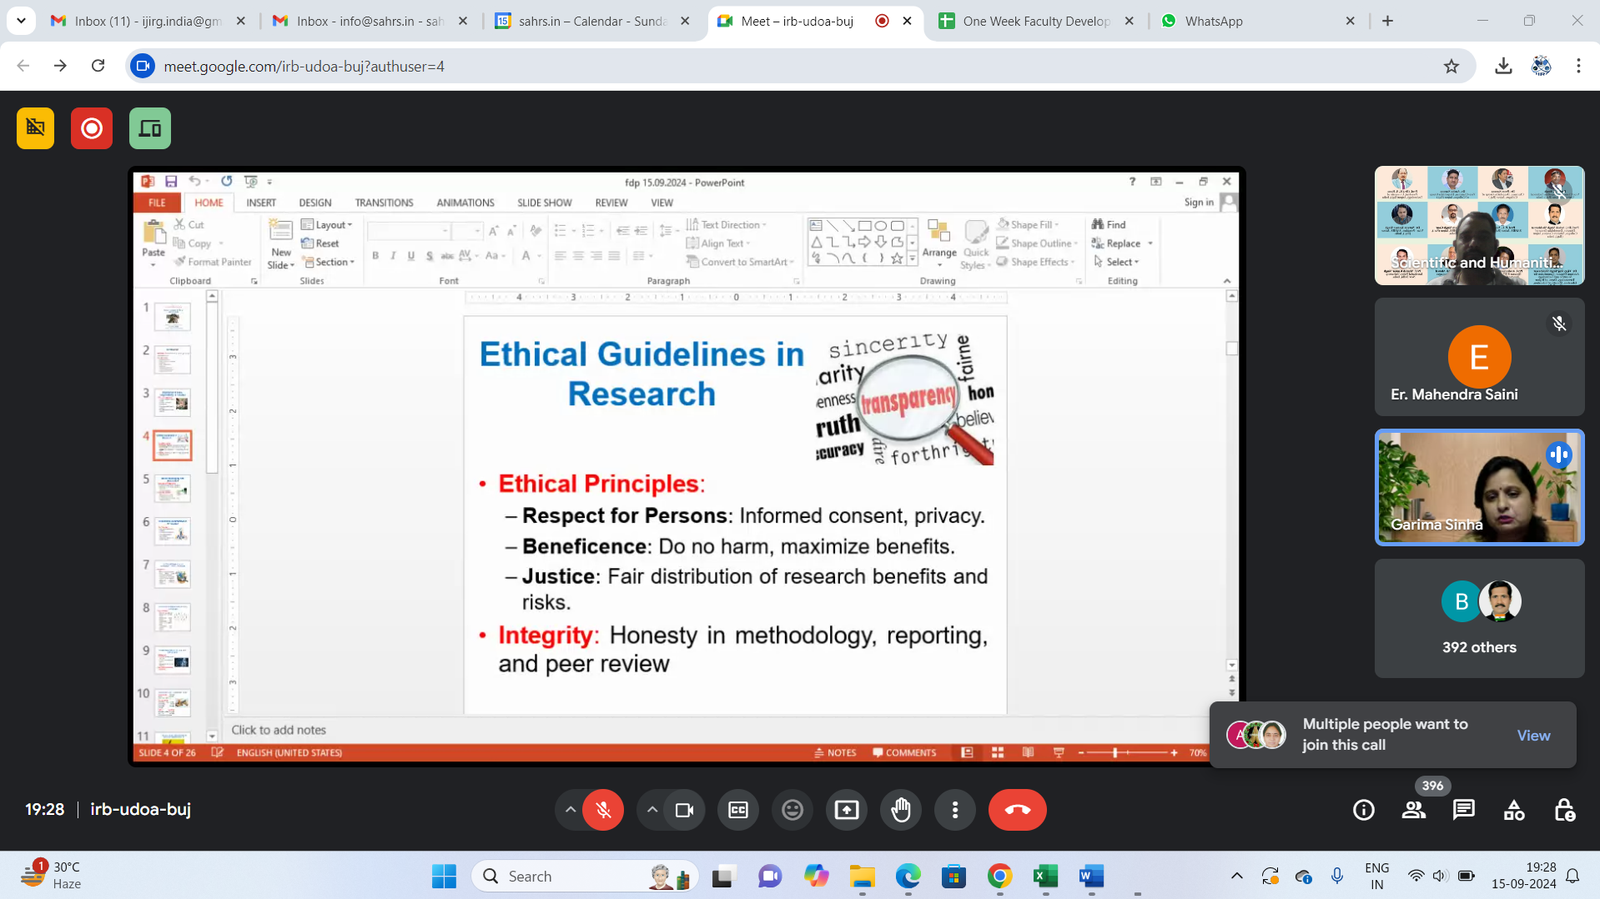Screen dimensions: 1600x899
Task: Open tab search dropdown arrow
Action: (21, 21)
